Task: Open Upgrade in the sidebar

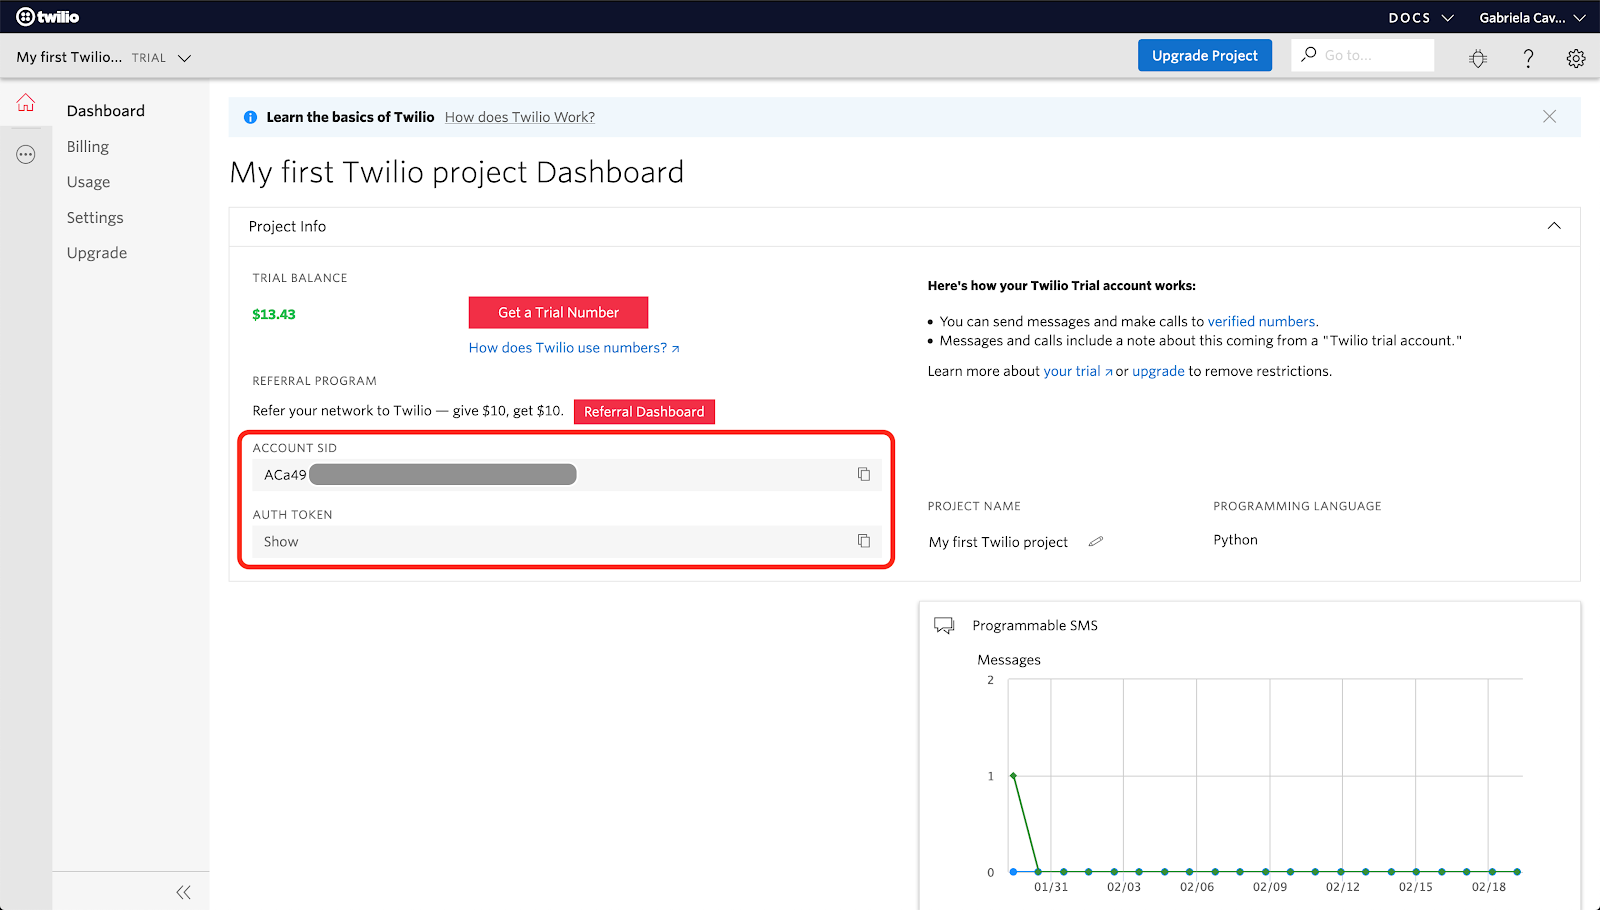Action: click(x=97, y=253)
